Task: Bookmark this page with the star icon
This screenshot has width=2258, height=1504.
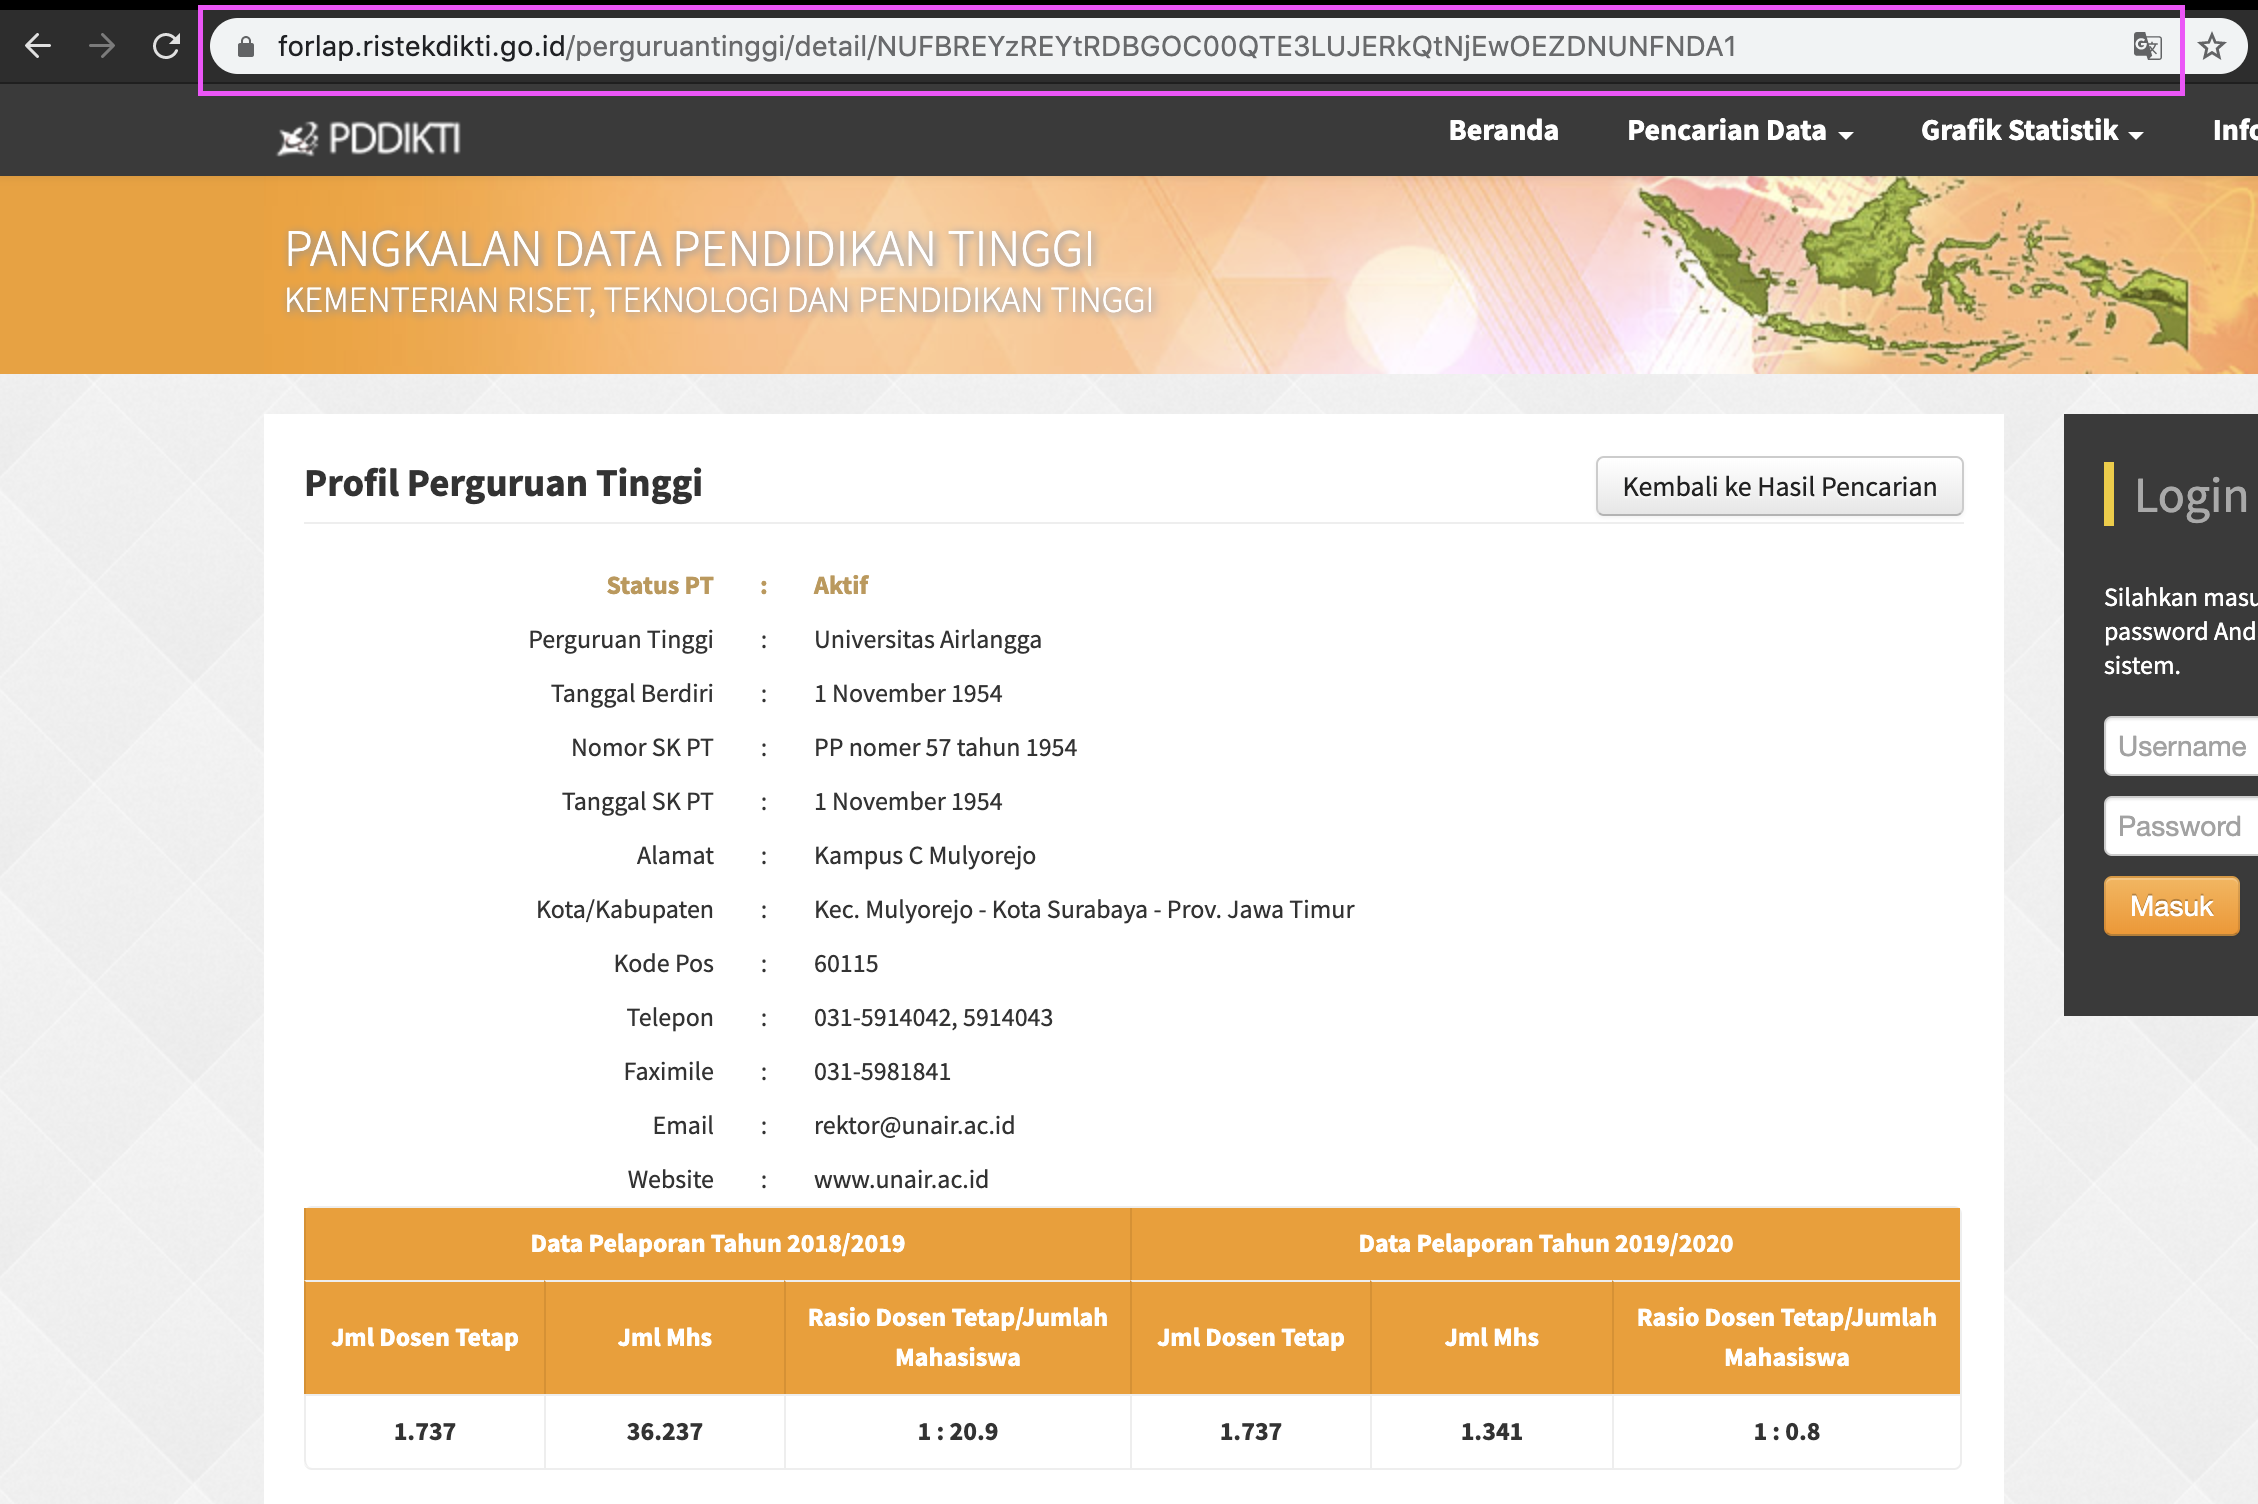Action: pyautogui.click(x=2212, y=46)
